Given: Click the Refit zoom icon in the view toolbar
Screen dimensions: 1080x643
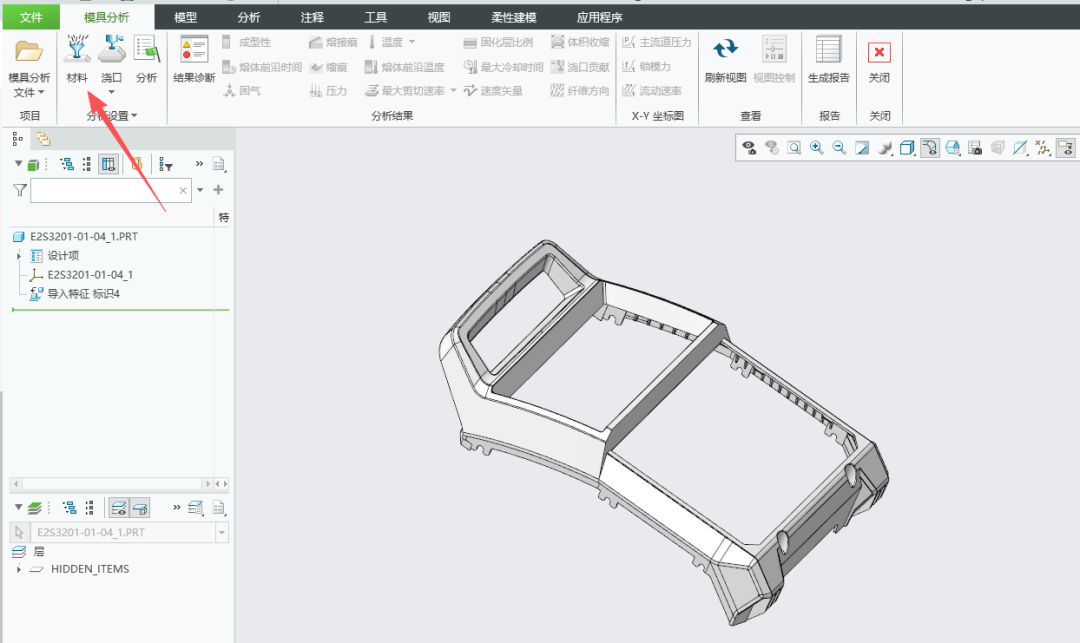Looking at the screenshot, I should point(794,147).
